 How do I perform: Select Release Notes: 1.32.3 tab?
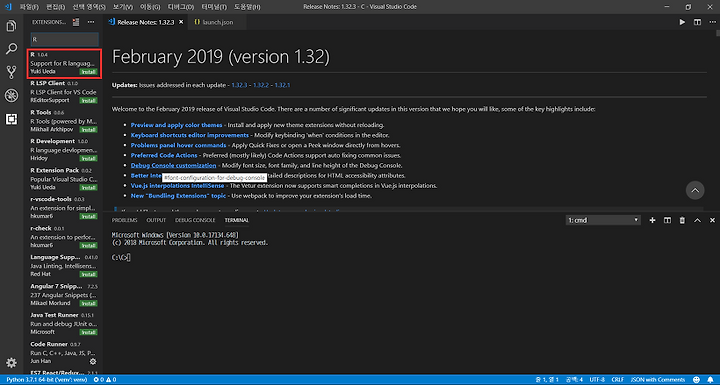pos(146,22)
